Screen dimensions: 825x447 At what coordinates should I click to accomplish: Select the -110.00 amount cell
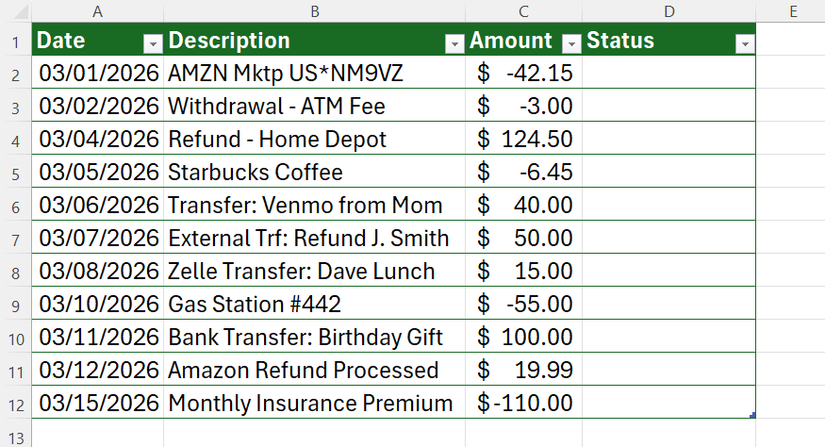(523, 404)
